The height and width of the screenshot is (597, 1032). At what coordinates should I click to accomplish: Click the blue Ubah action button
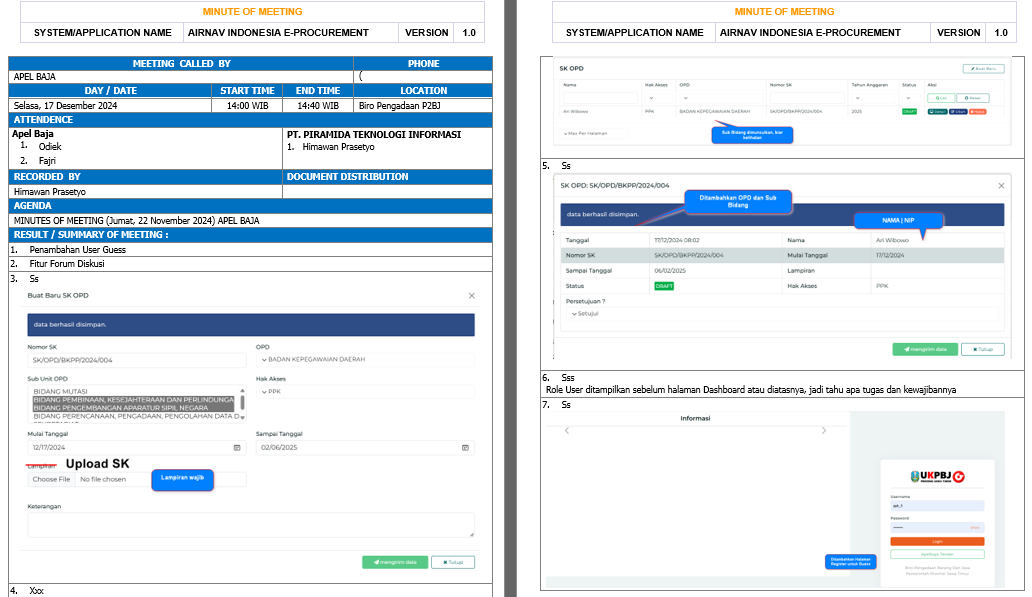coord(957,111)
